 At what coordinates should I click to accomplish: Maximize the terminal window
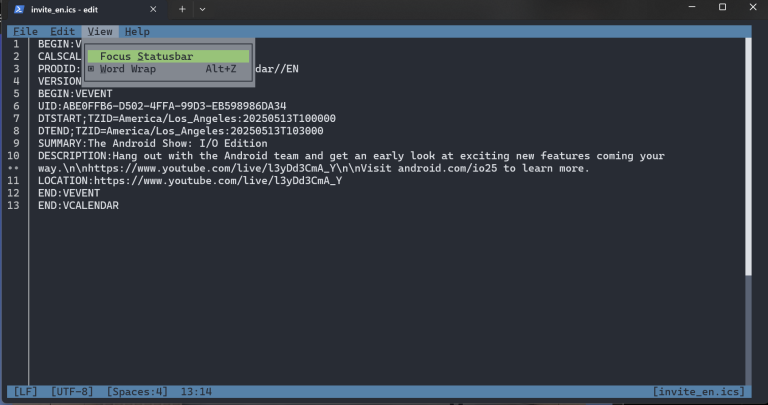pyautogui.click(x=722, y=7)
